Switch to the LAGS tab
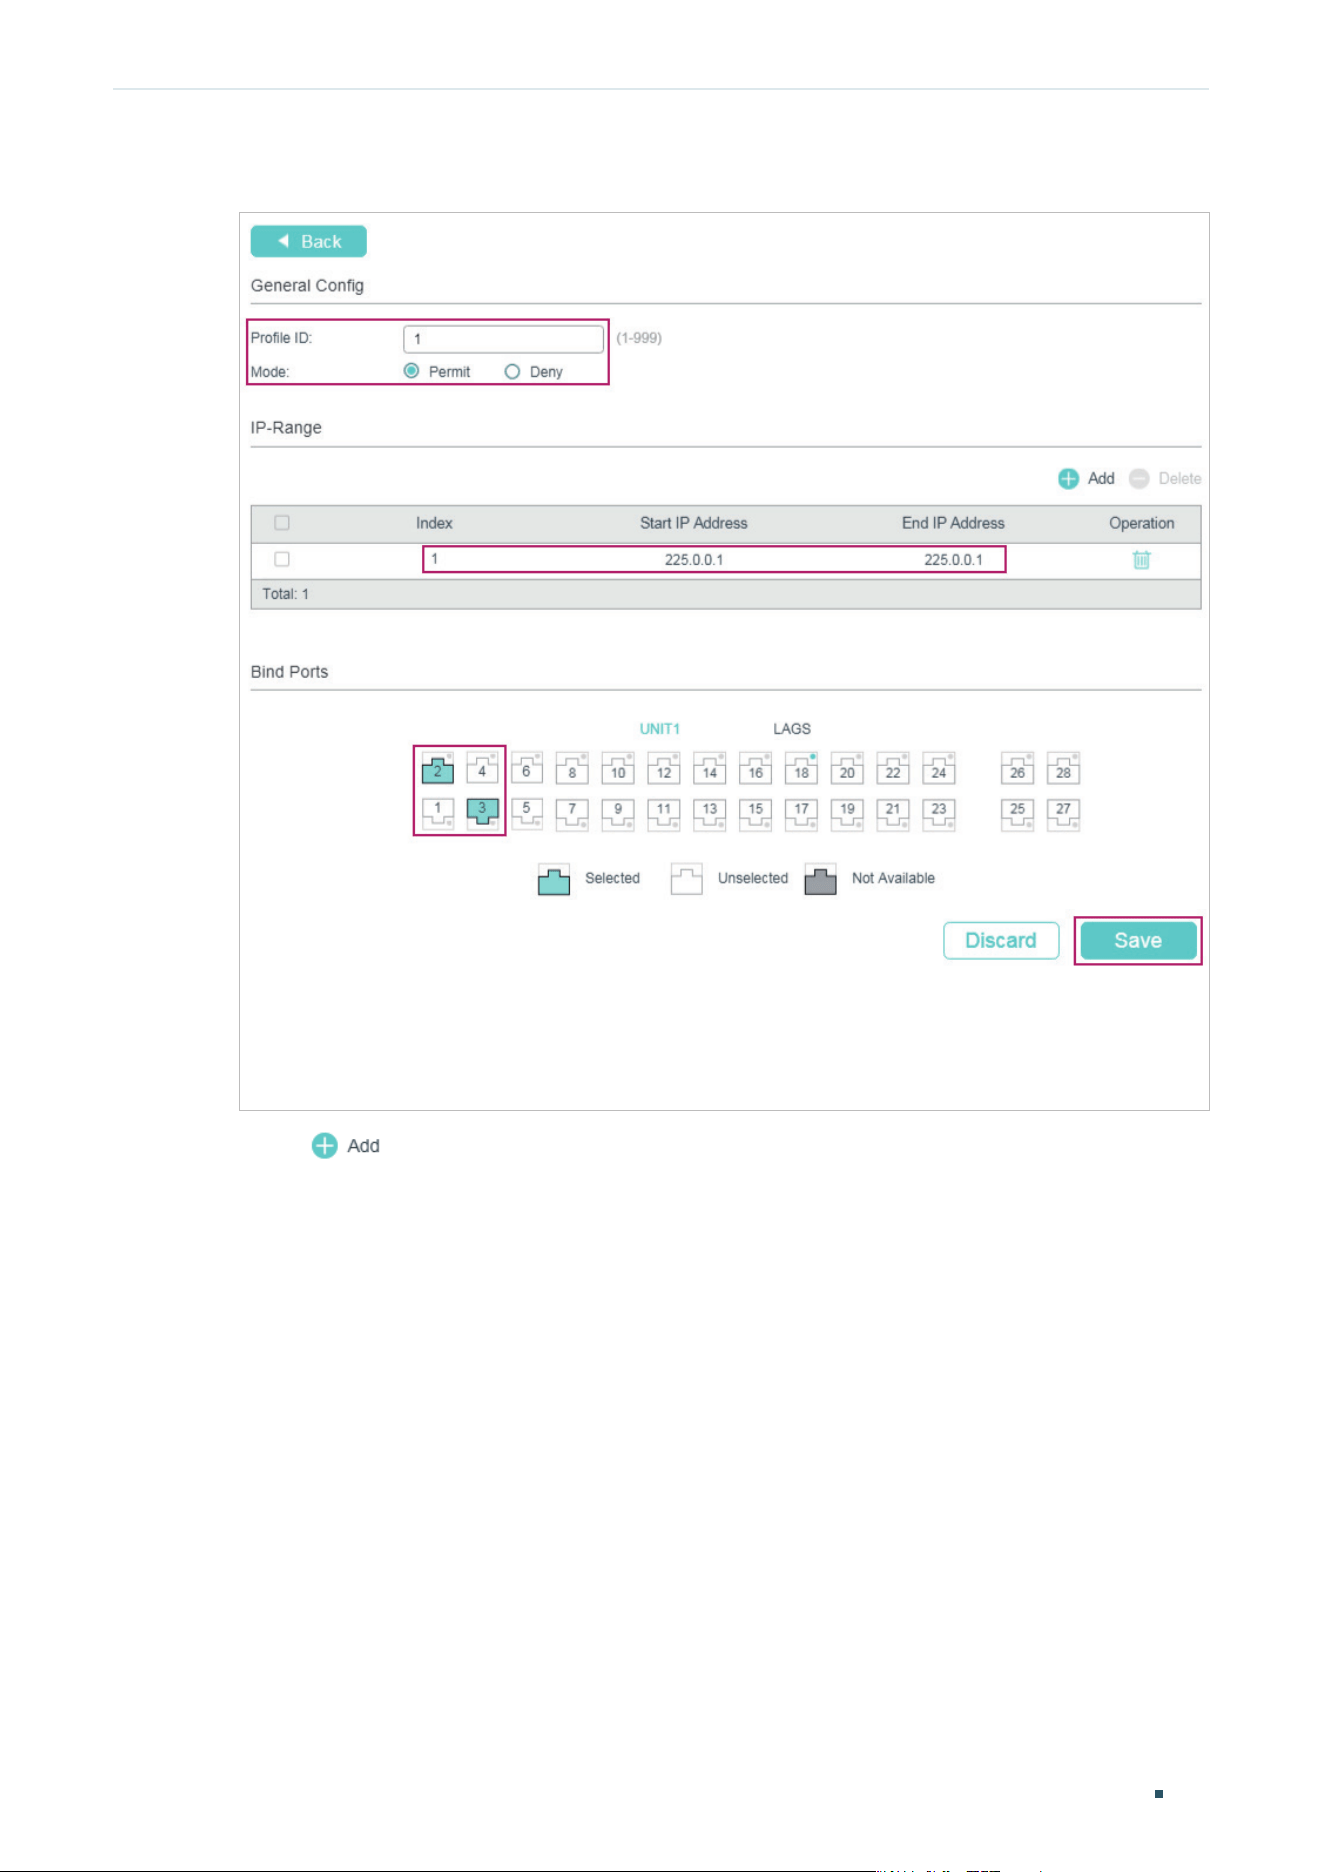This screenshot has height=1872, width=1324. pyautogui.click(x=792, y=729)
